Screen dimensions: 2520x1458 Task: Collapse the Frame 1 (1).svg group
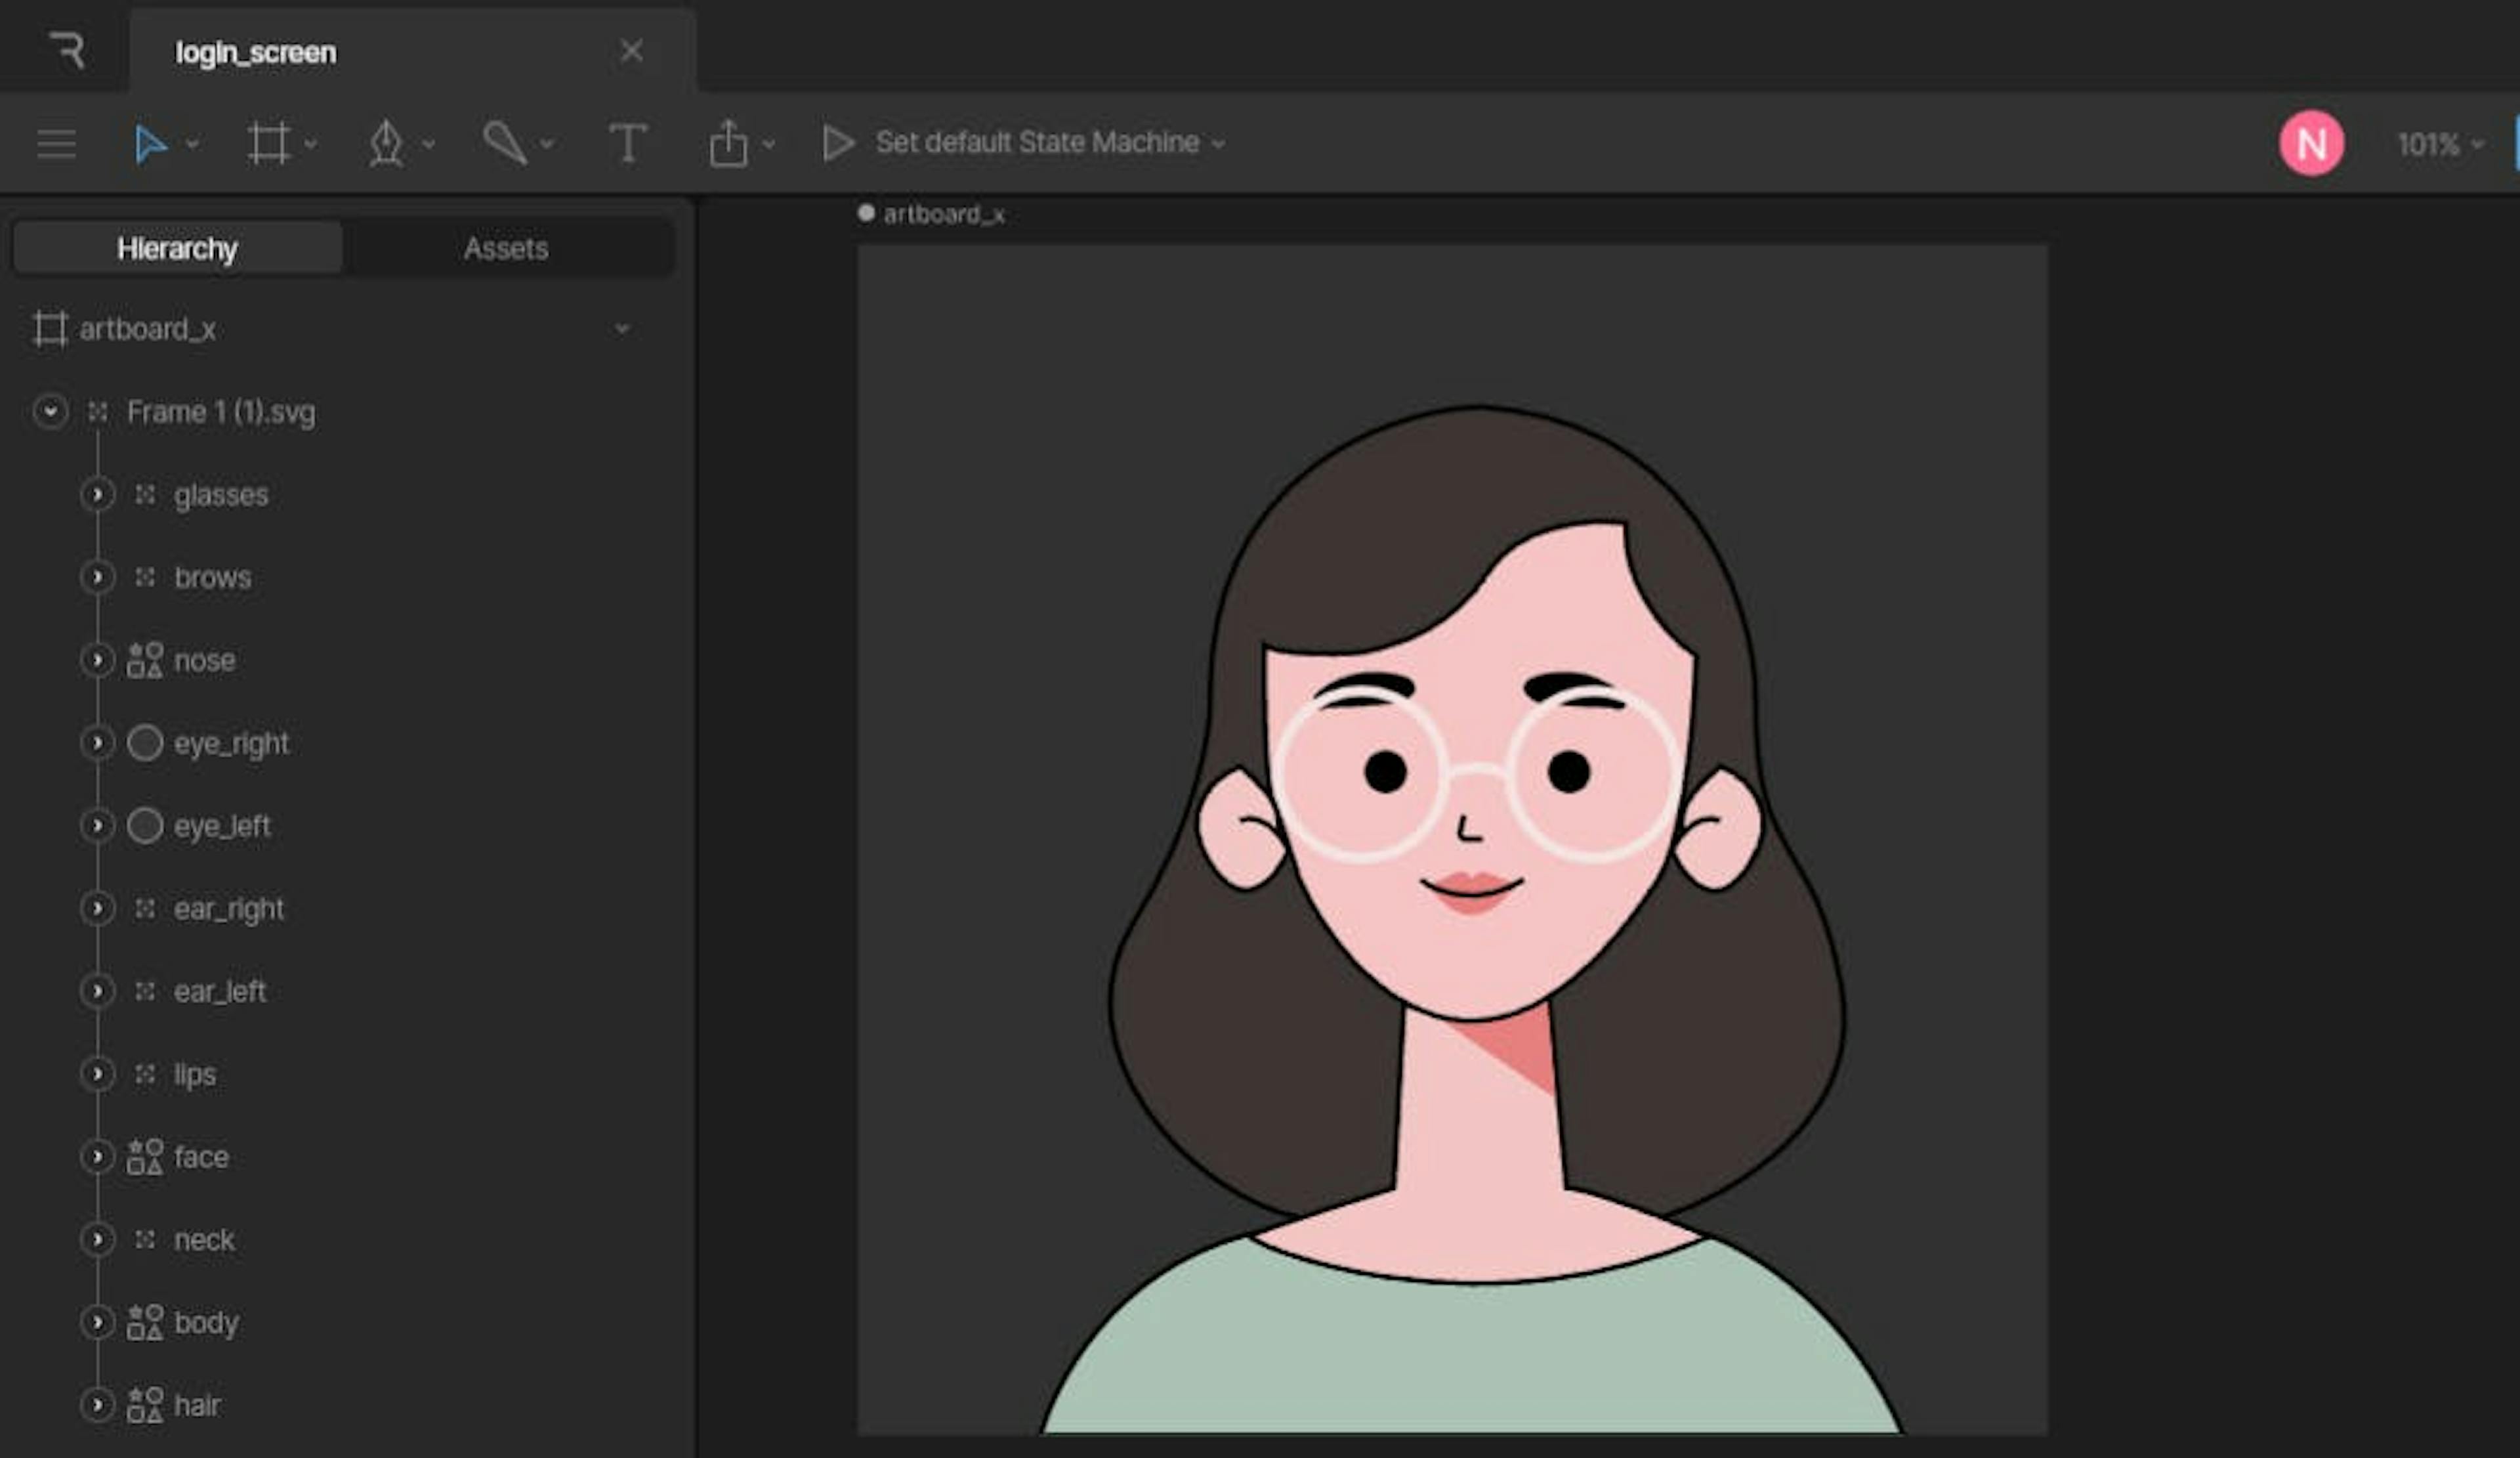tap(50, 412)
